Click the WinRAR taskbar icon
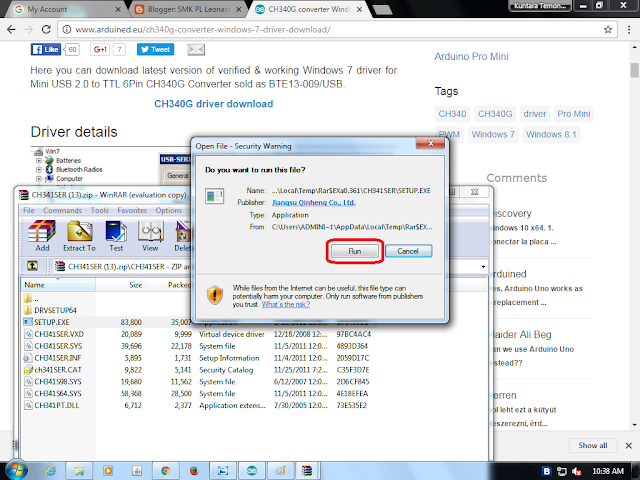This screenshot has width=640, height=480. tap(307, 471)
